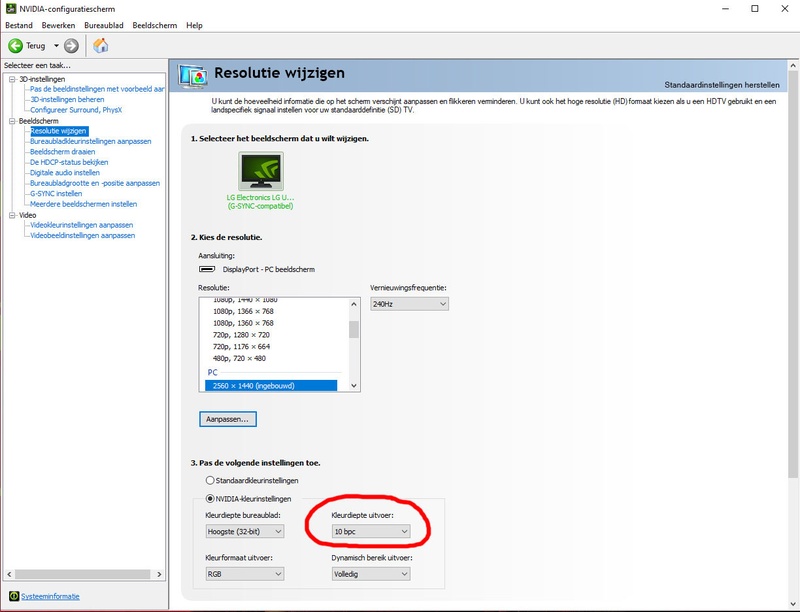The height and width of the screenshot is (612, 800).
Task: Minimize the NVIDIA-configuratiescherm window
Action: pyautogui.click(x=726, y=9)
